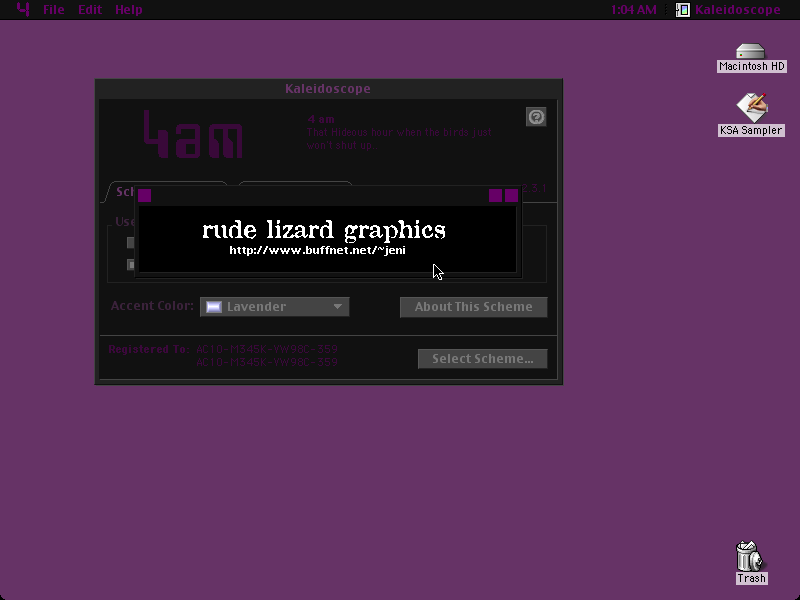The width and height of the screenshot is (800, 600).
Task: Click the Kaleidoscope window title bar
Action: 329,88
